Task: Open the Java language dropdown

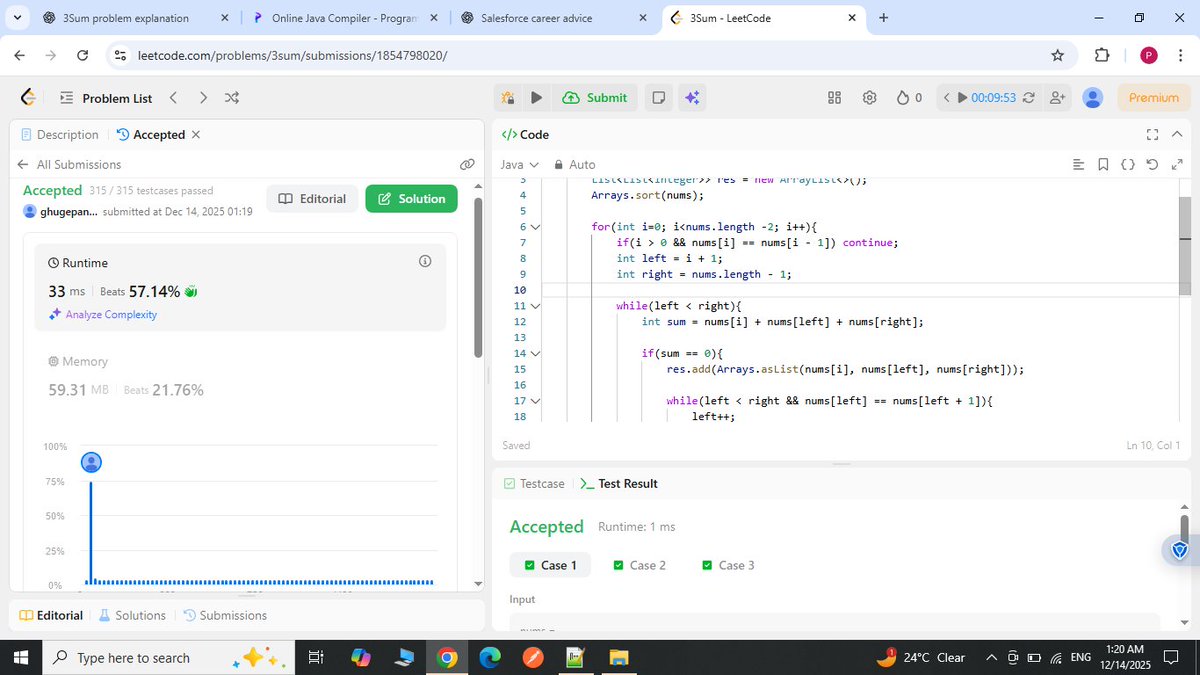Action: pyautogui.click(x=518, y=164)
